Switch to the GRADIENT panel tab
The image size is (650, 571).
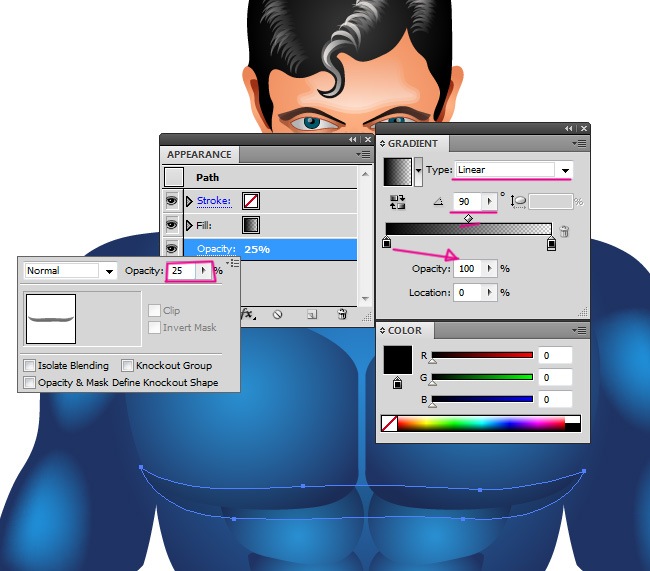click(x=412, y=143)
